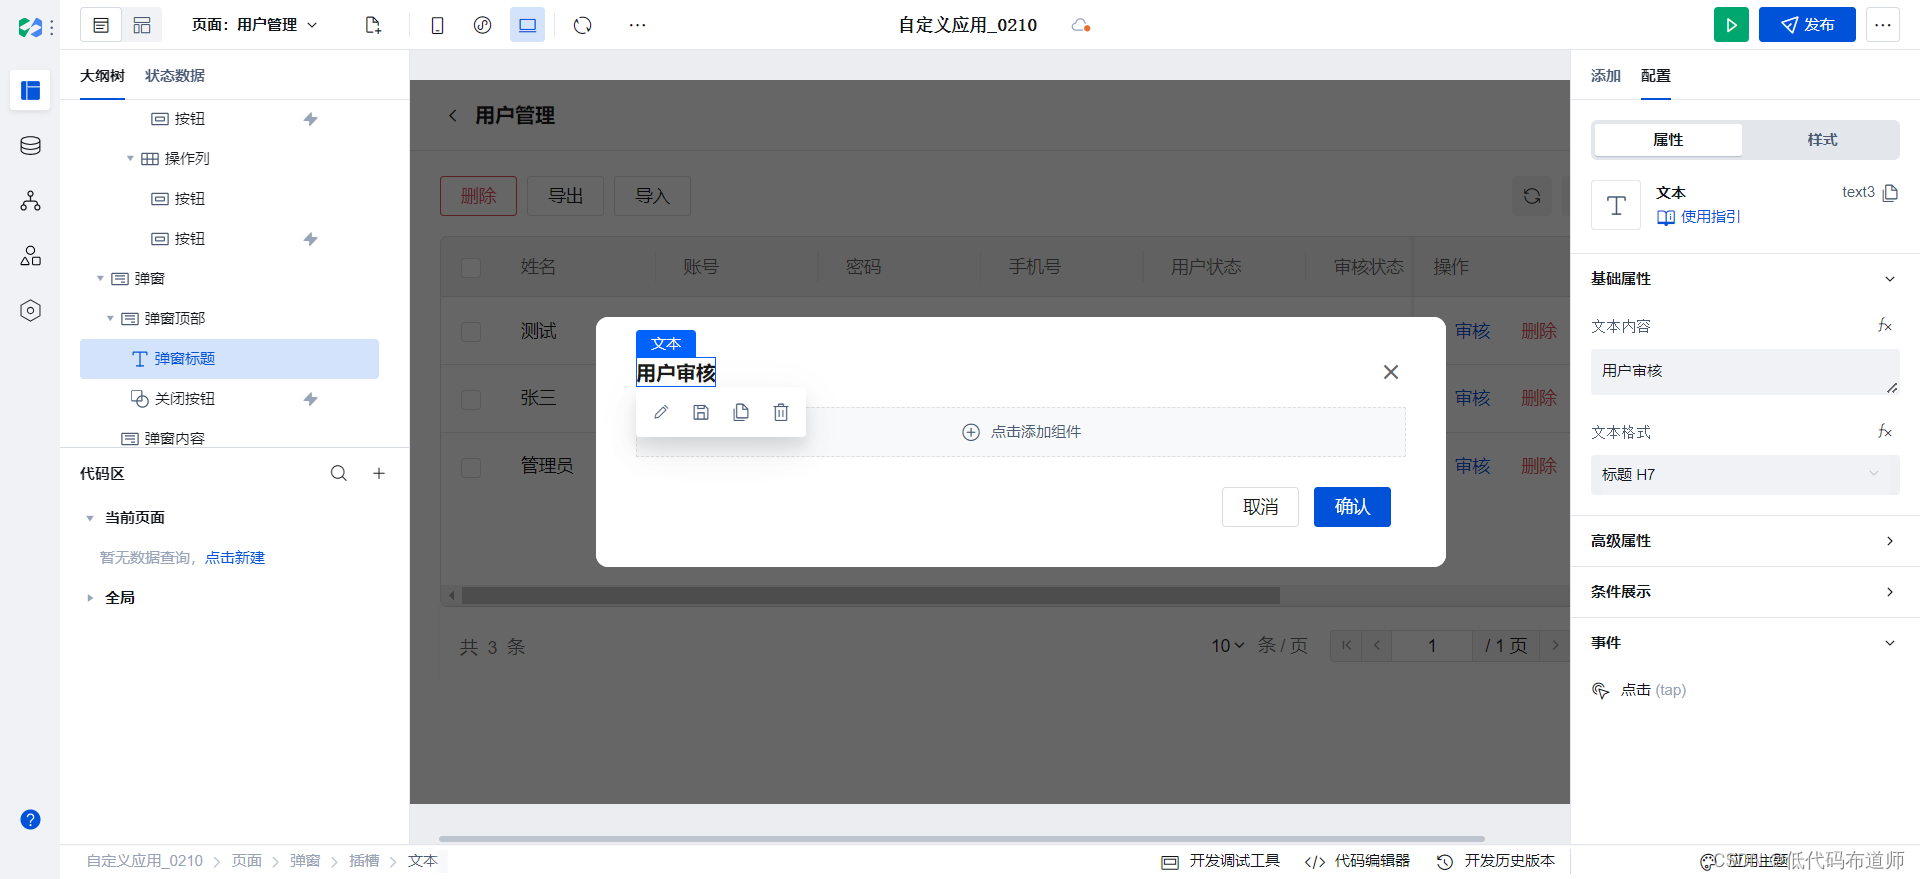Click the fx binding icon for 文本格式

(1885, 431)
